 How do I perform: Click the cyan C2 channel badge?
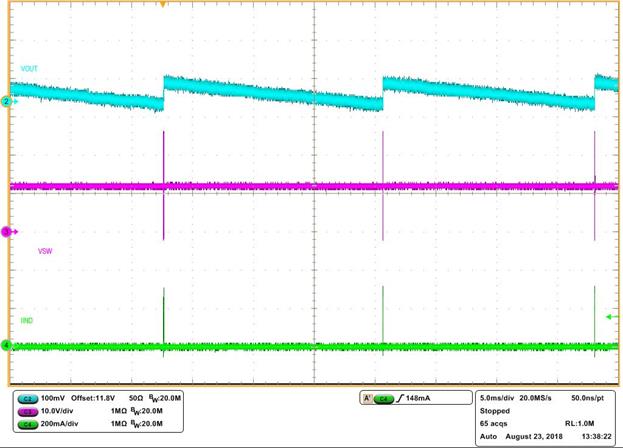point(28,398)
